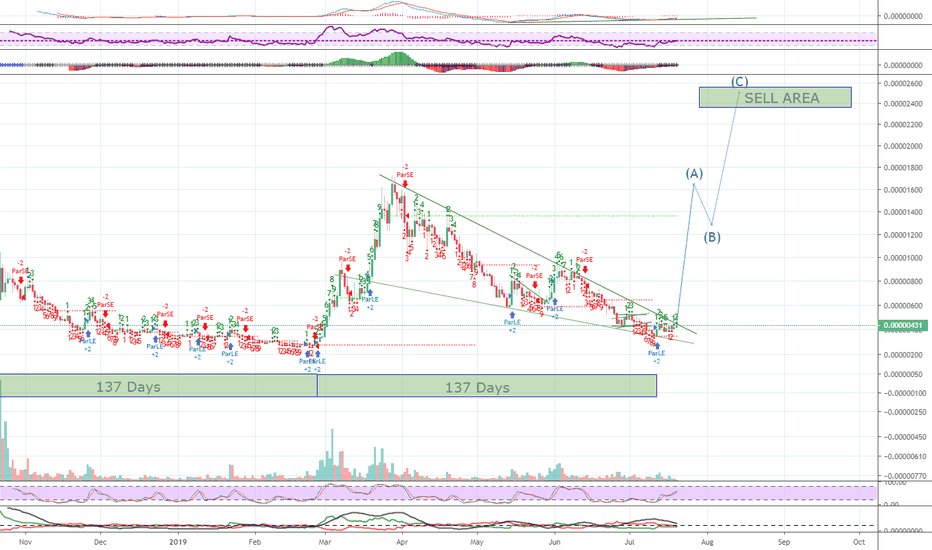Click the 0.00000600 price axis label
Viewport: 932px width, 550px height.
coord(903,306)
